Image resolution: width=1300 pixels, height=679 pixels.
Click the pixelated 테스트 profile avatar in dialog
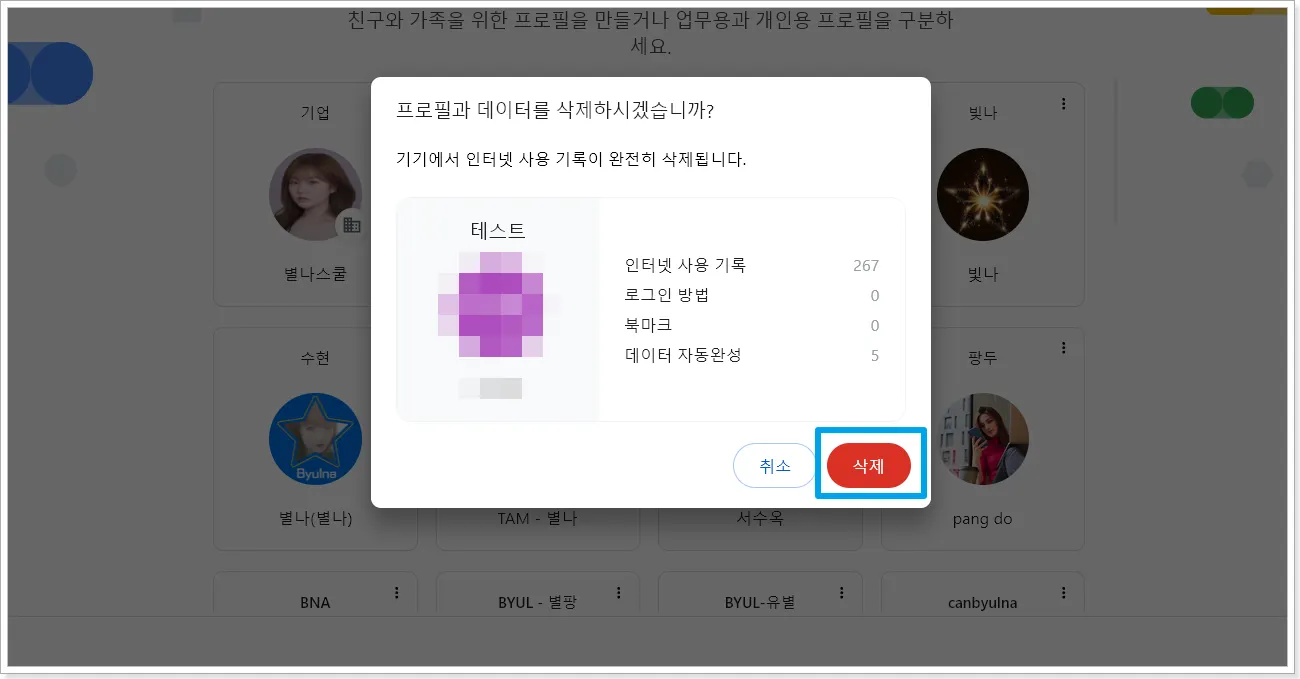[x=499, y=304]
